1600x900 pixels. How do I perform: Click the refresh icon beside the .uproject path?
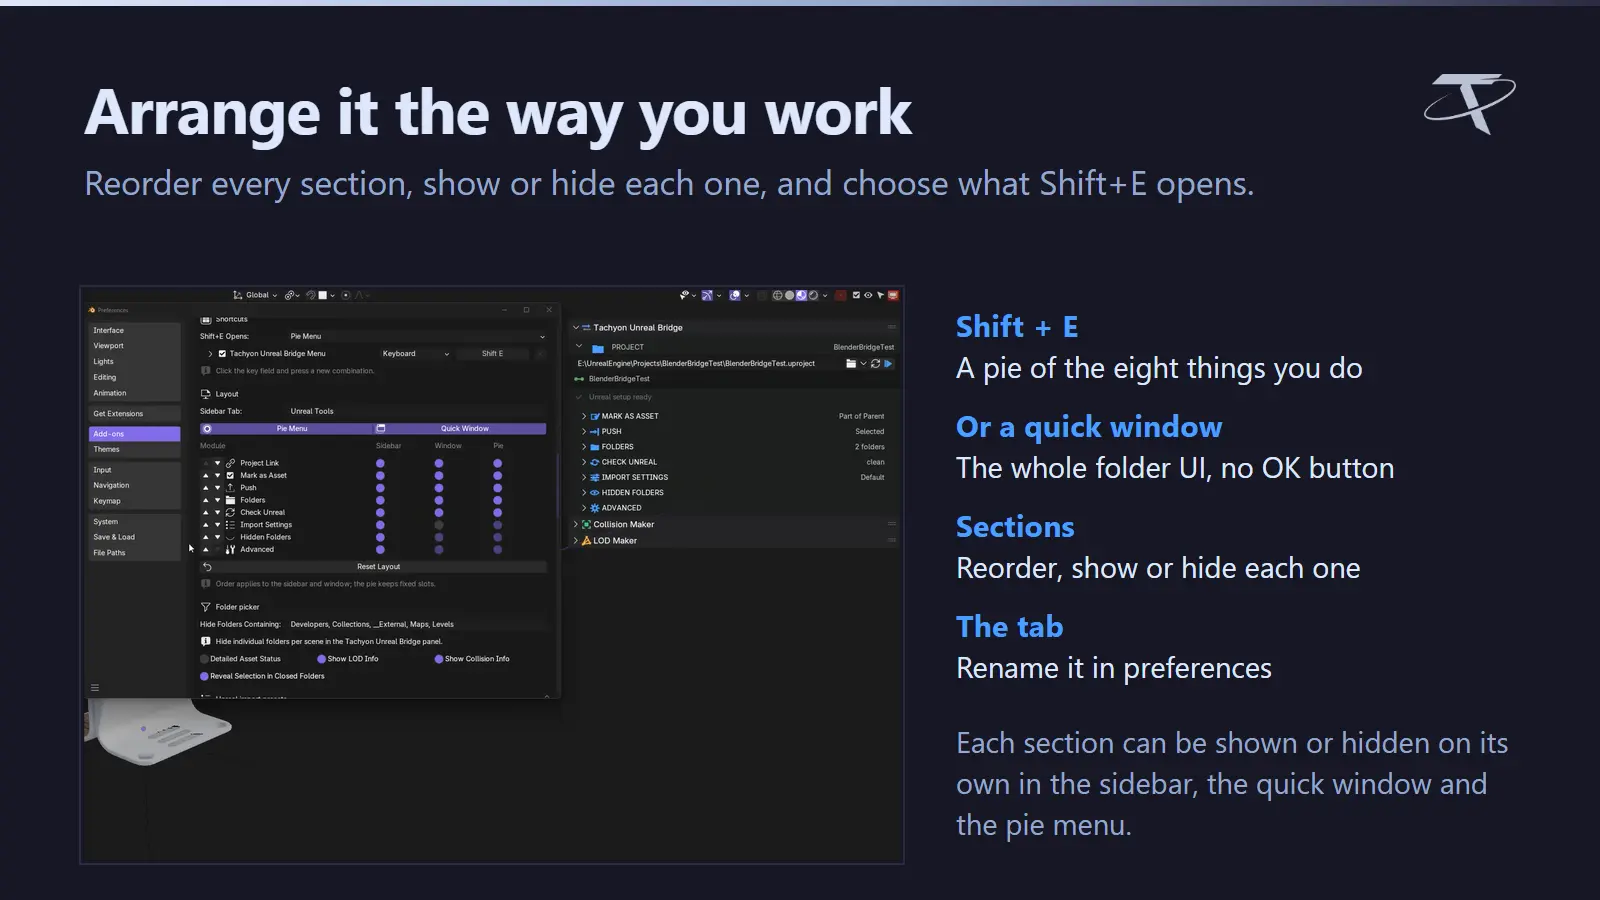pyautogui.click(x=875, y=364)
